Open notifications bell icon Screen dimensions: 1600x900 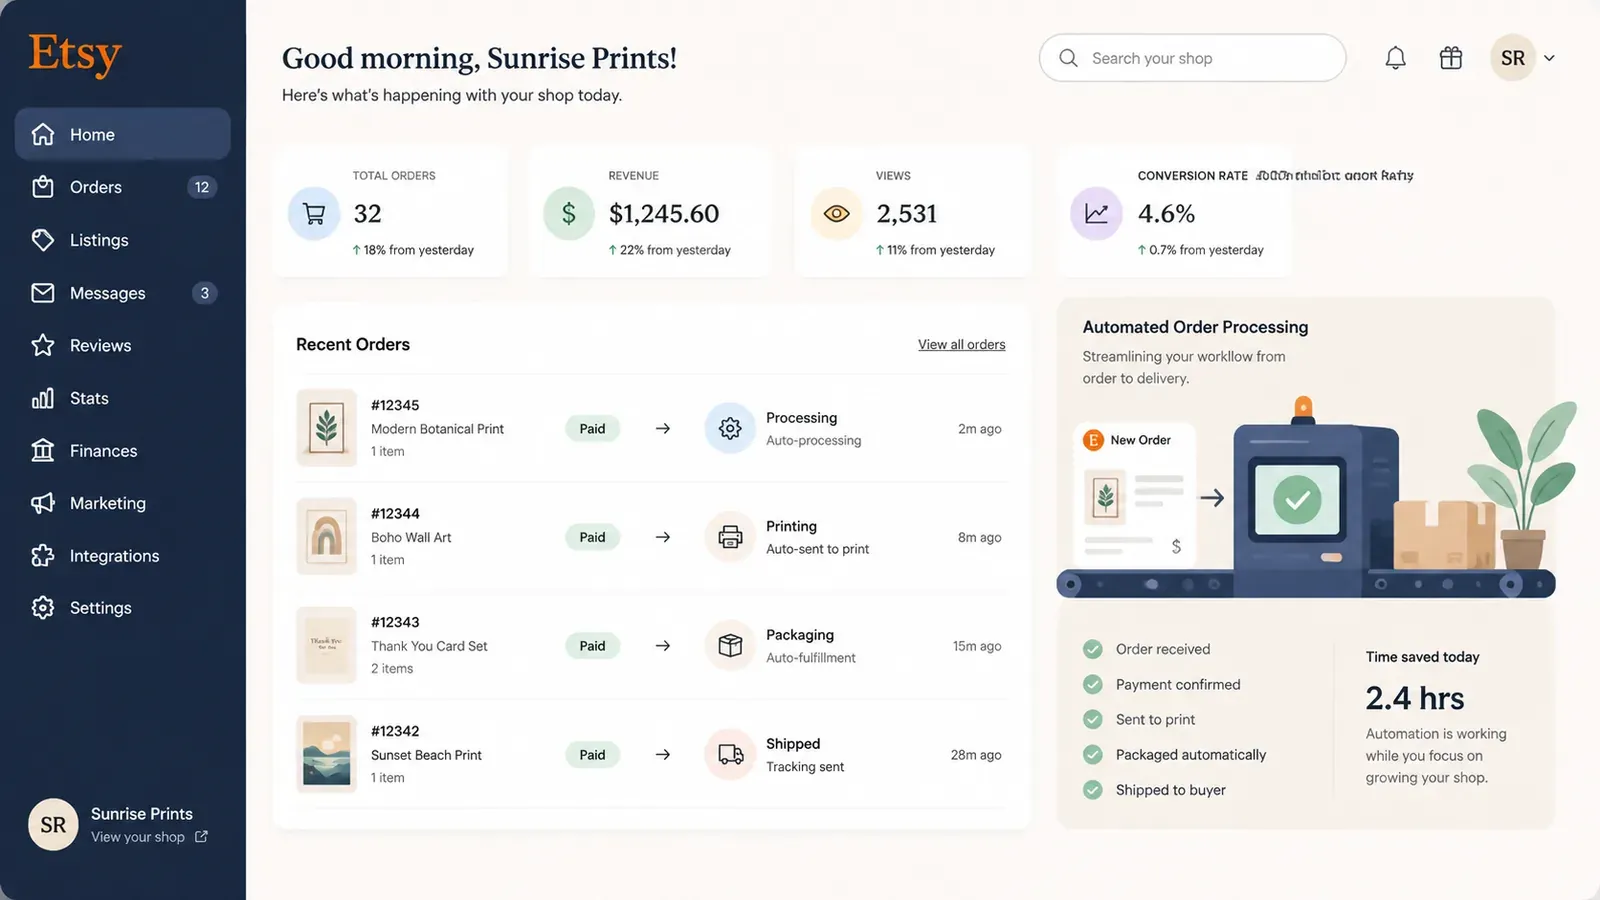(x=1395, y=58)
